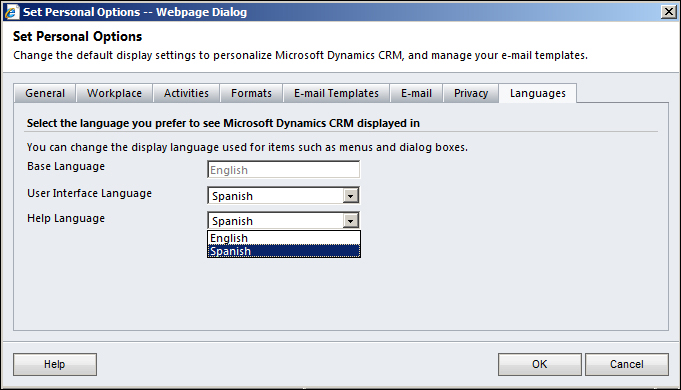Collapse the Help Language dropdown arrow
681x390 pixels.
tap(350, 221)
